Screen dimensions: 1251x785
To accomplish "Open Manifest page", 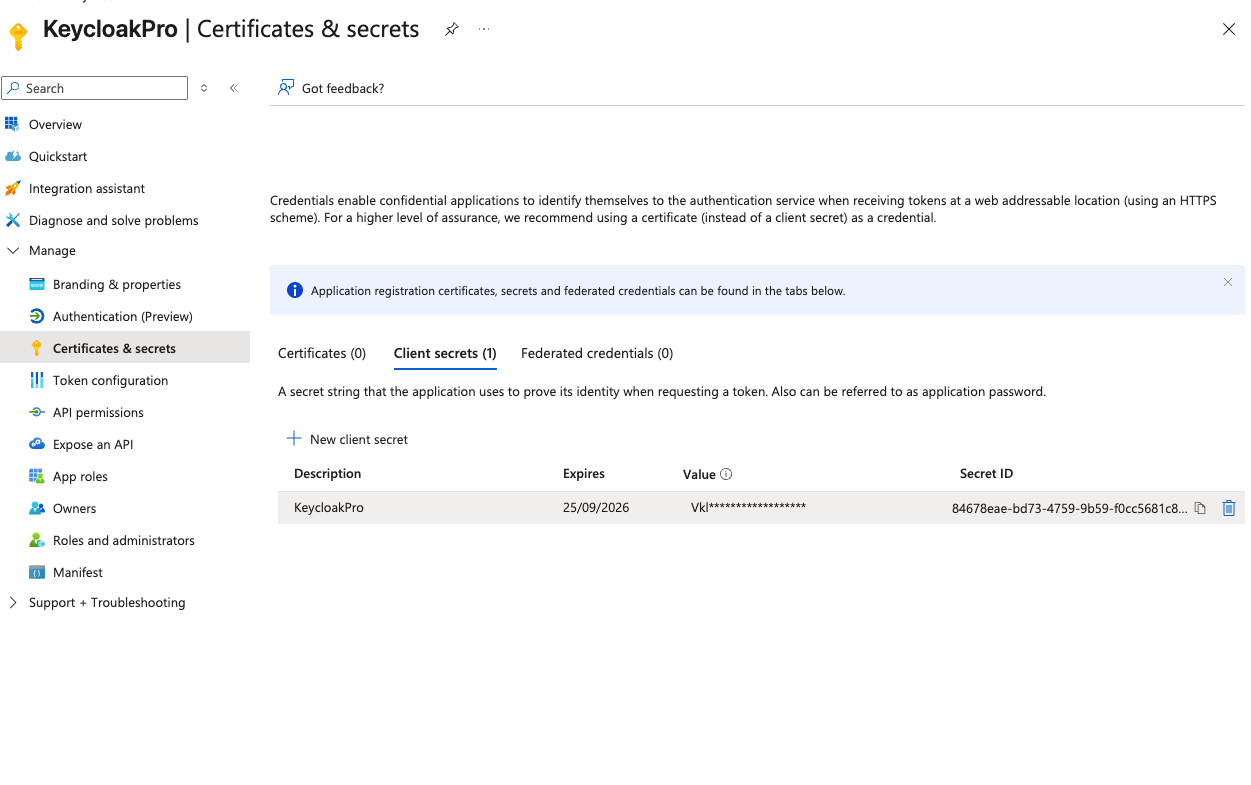I will coord(78,572).
